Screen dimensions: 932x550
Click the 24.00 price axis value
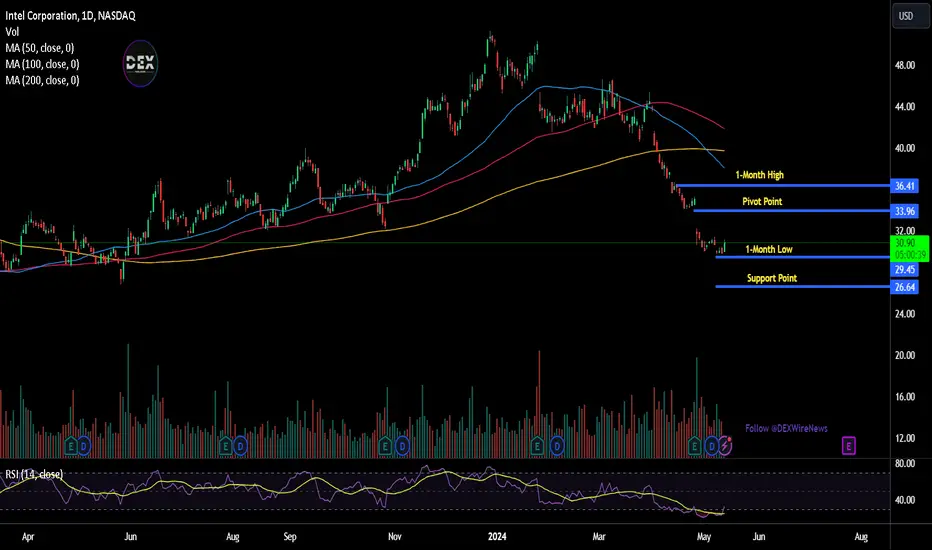pos(905,314)
